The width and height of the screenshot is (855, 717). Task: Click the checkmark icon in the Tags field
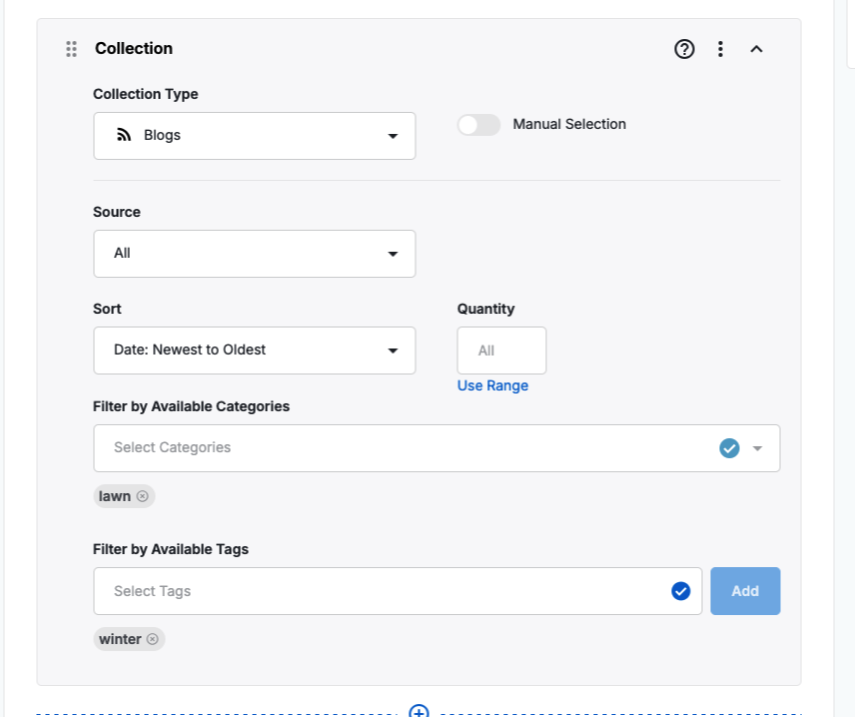click(681, 591)
